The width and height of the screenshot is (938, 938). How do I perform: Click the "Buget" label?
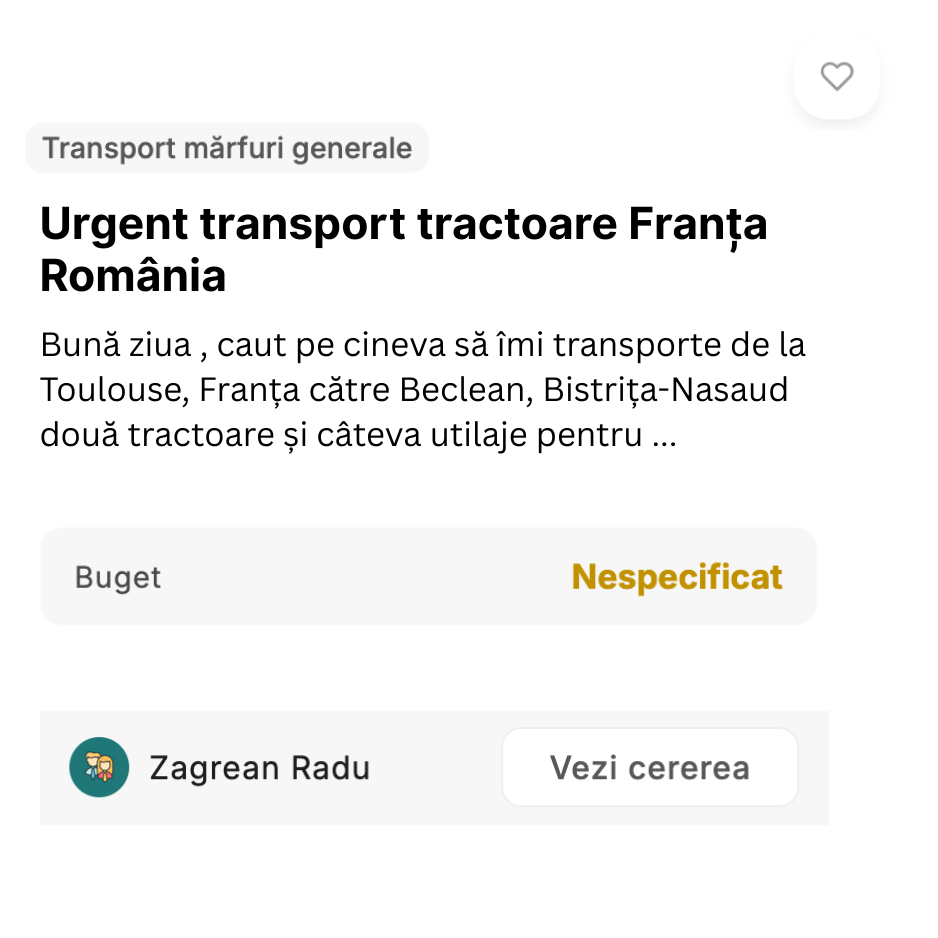[x=118, y=578]
